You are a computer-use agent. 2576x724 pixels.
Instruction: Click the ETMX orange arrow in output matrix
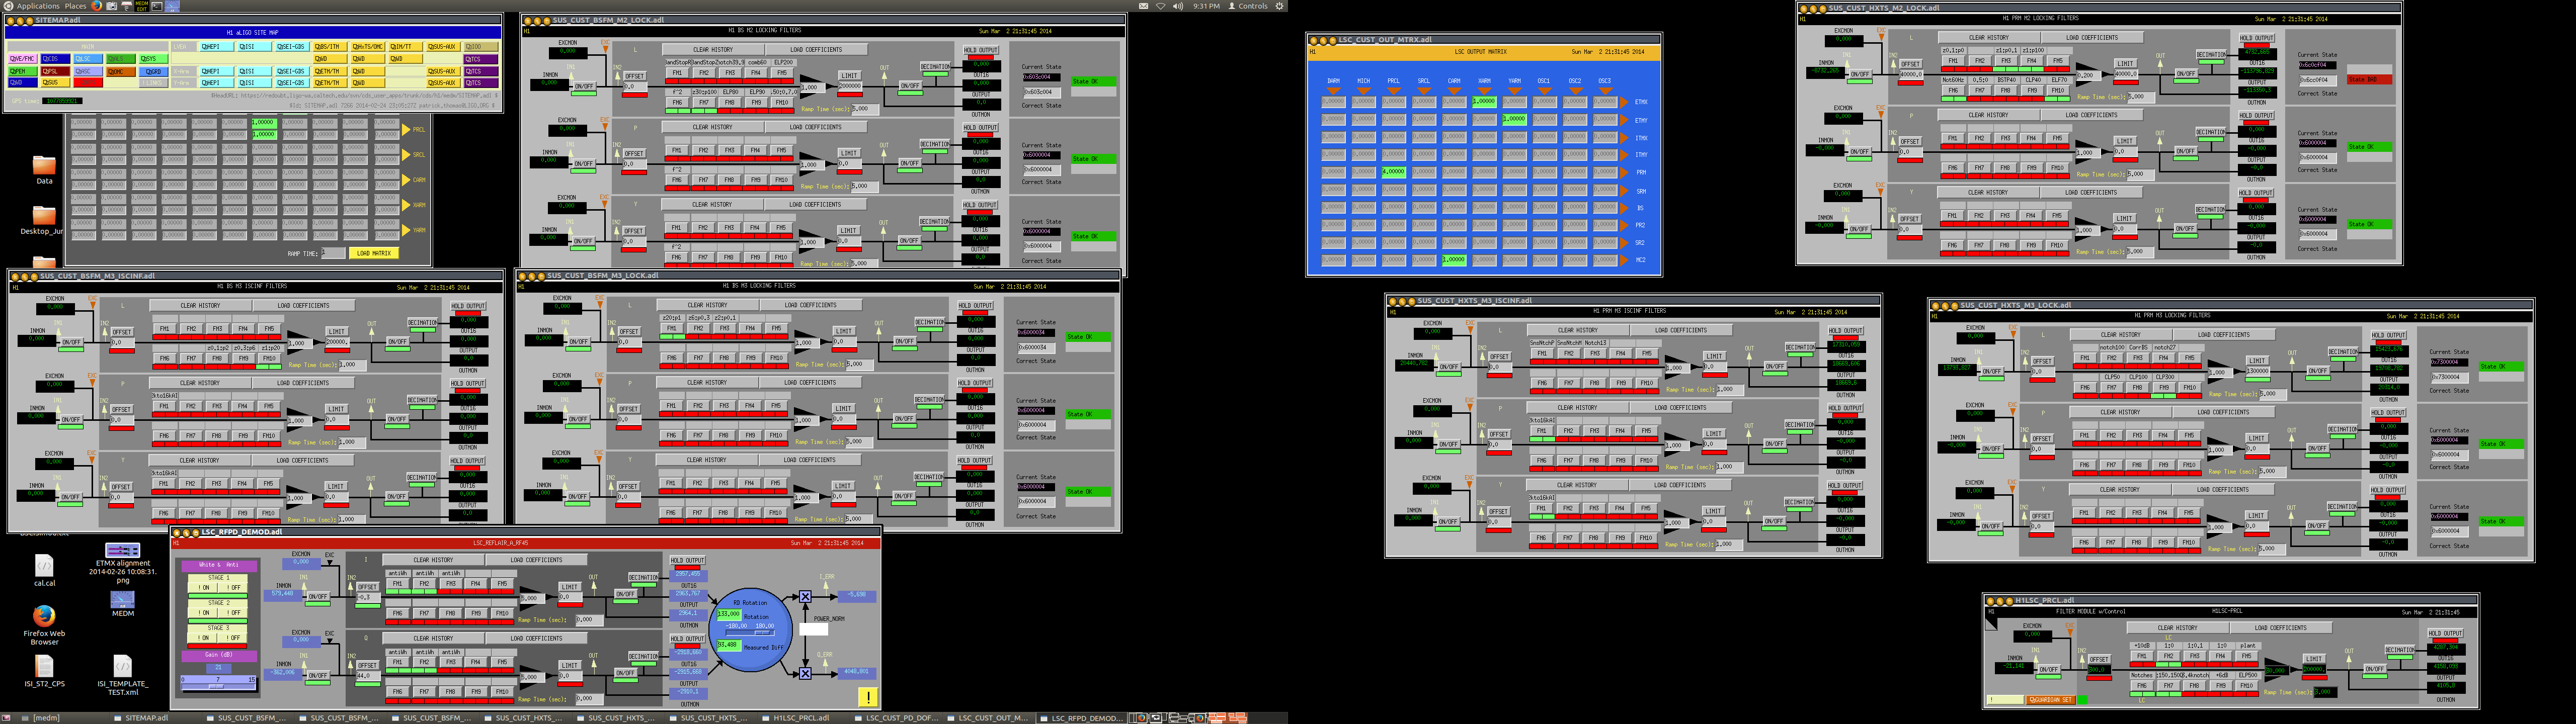tap(1624, 102)
